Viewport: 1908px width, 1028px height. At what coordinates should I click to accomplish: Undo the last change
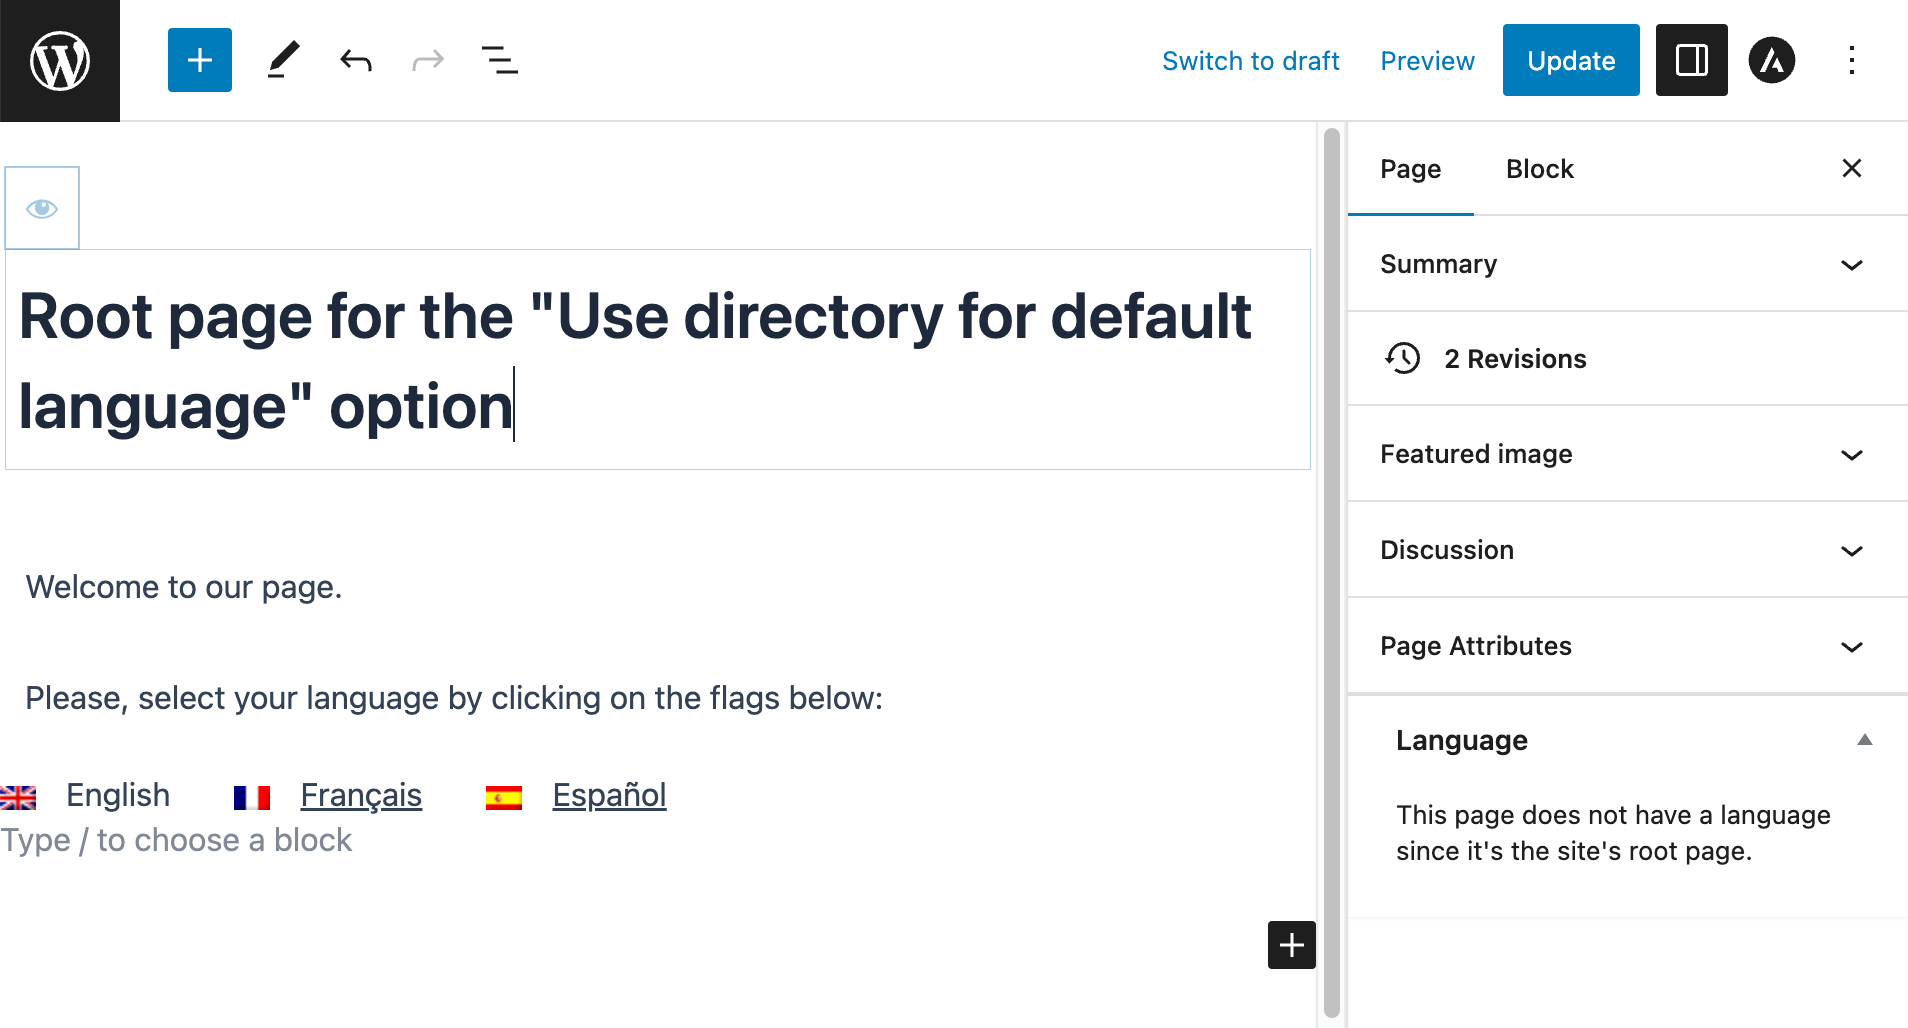[x=355, y=61]
